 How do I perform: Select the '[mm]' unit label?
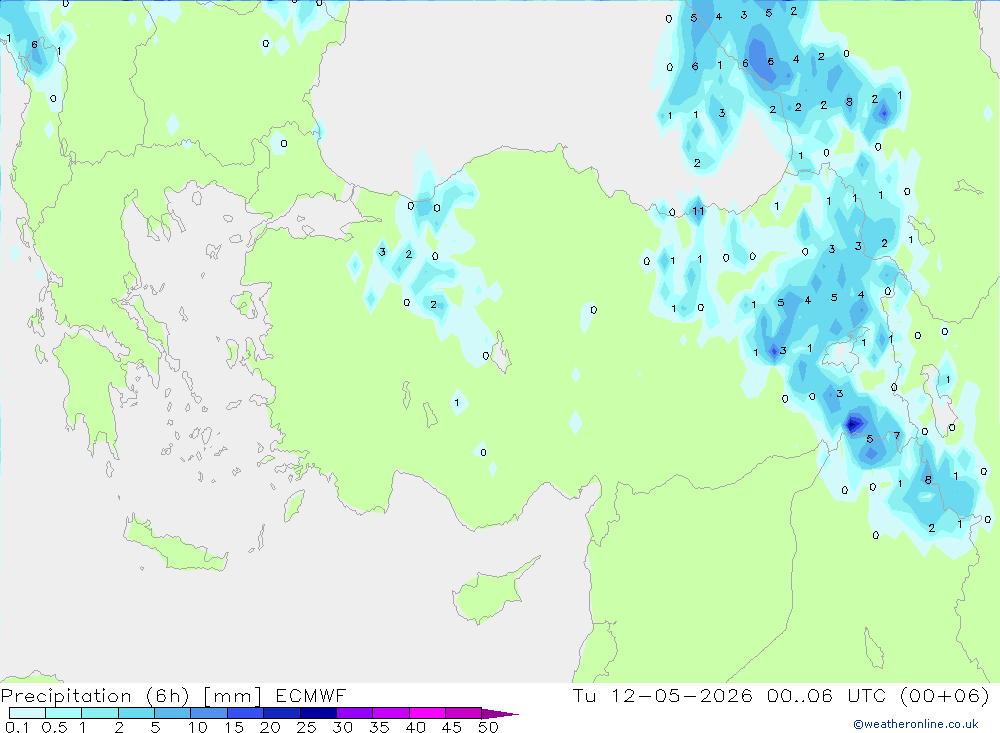(x=233, y=696)
